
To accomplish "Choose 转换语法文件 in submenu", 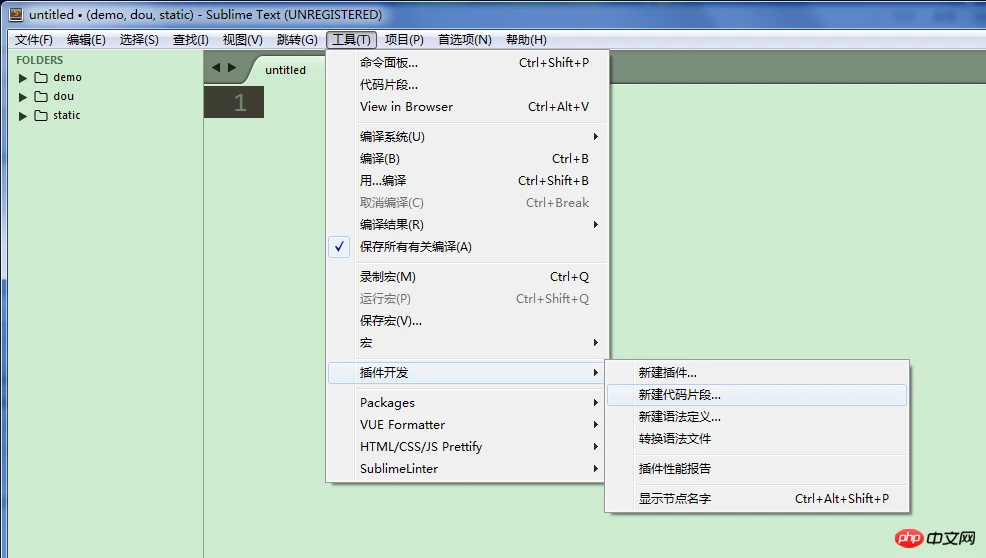I will tap(757, 438).
